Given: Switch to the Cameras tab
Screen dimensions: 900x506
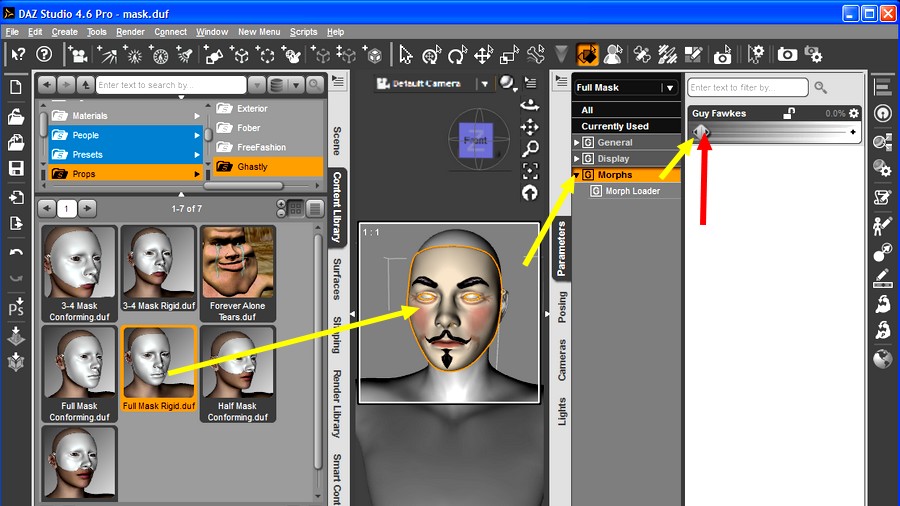Looking at the screenshot, I should [562, 360].
